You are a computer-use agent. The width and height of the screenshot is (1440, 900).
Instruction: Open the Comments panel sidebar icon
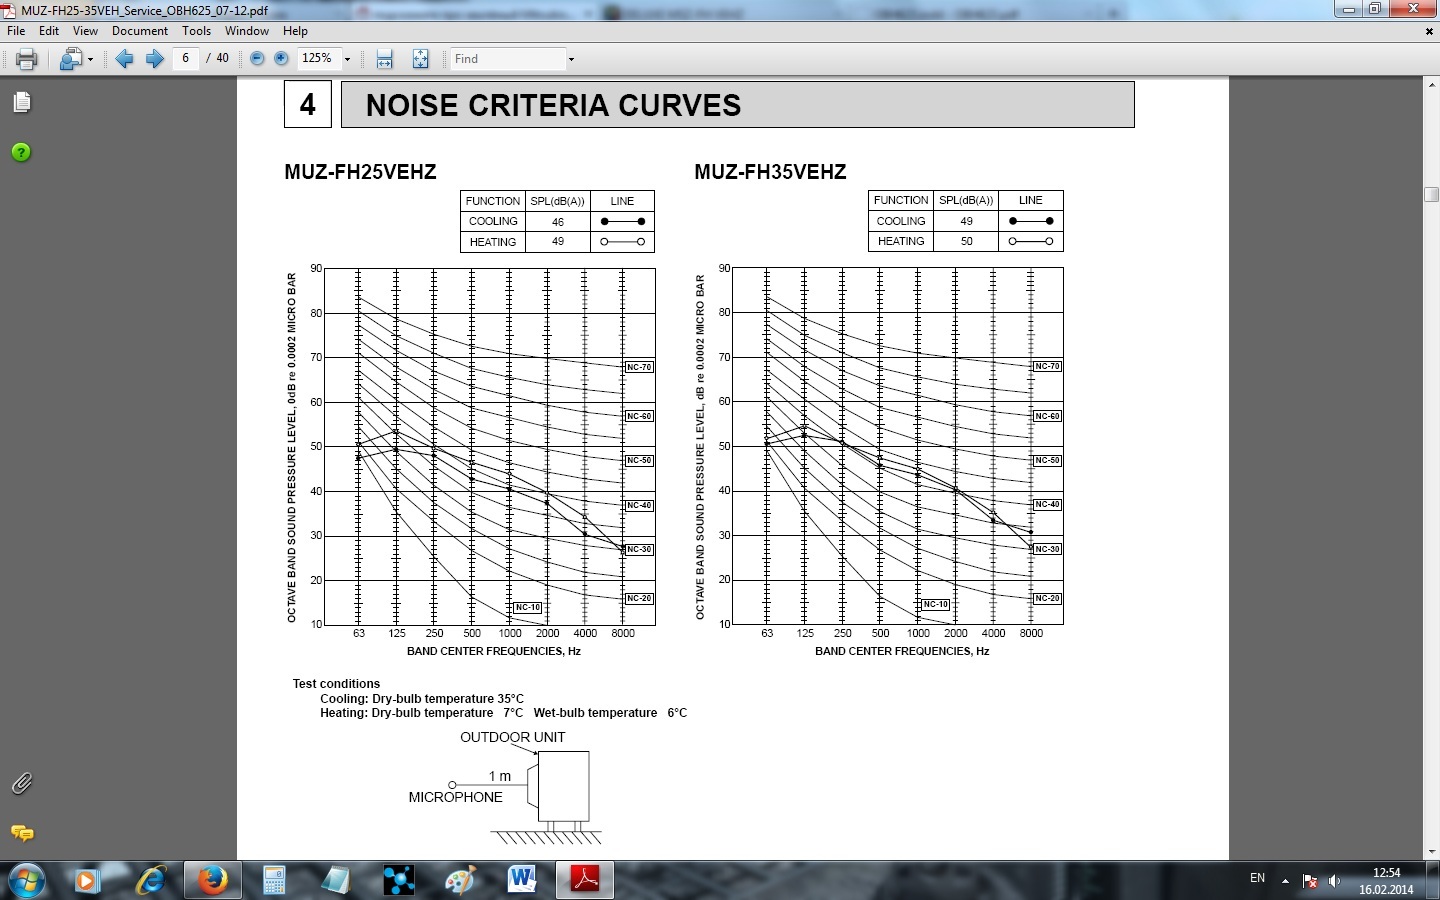[x=22, y=833]
